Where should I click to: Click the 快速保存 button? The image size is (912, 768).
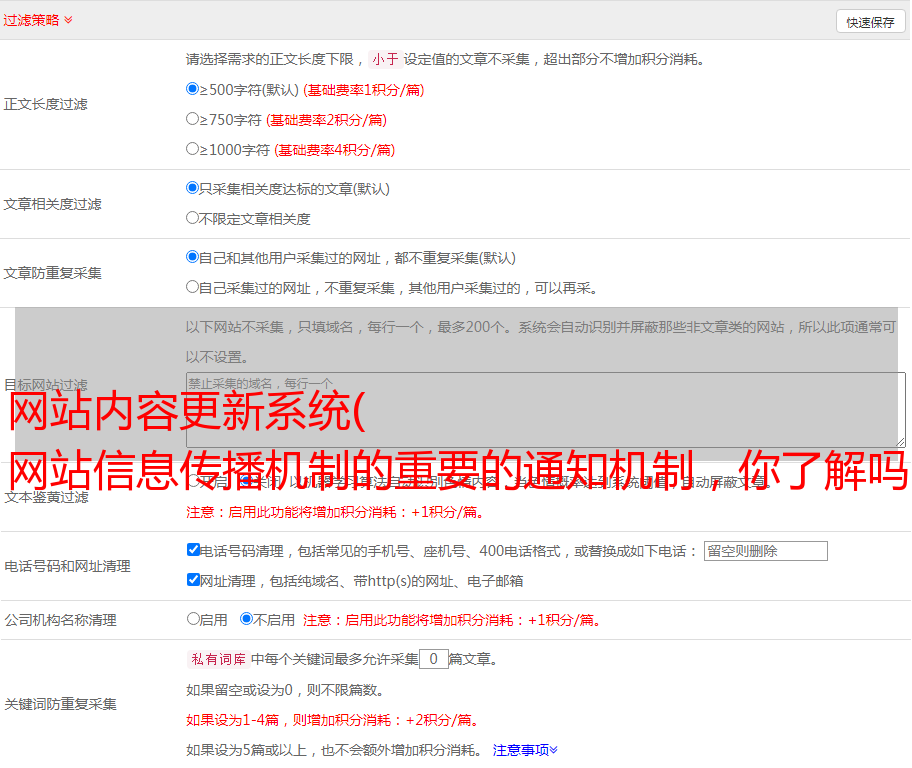[869, 22]
